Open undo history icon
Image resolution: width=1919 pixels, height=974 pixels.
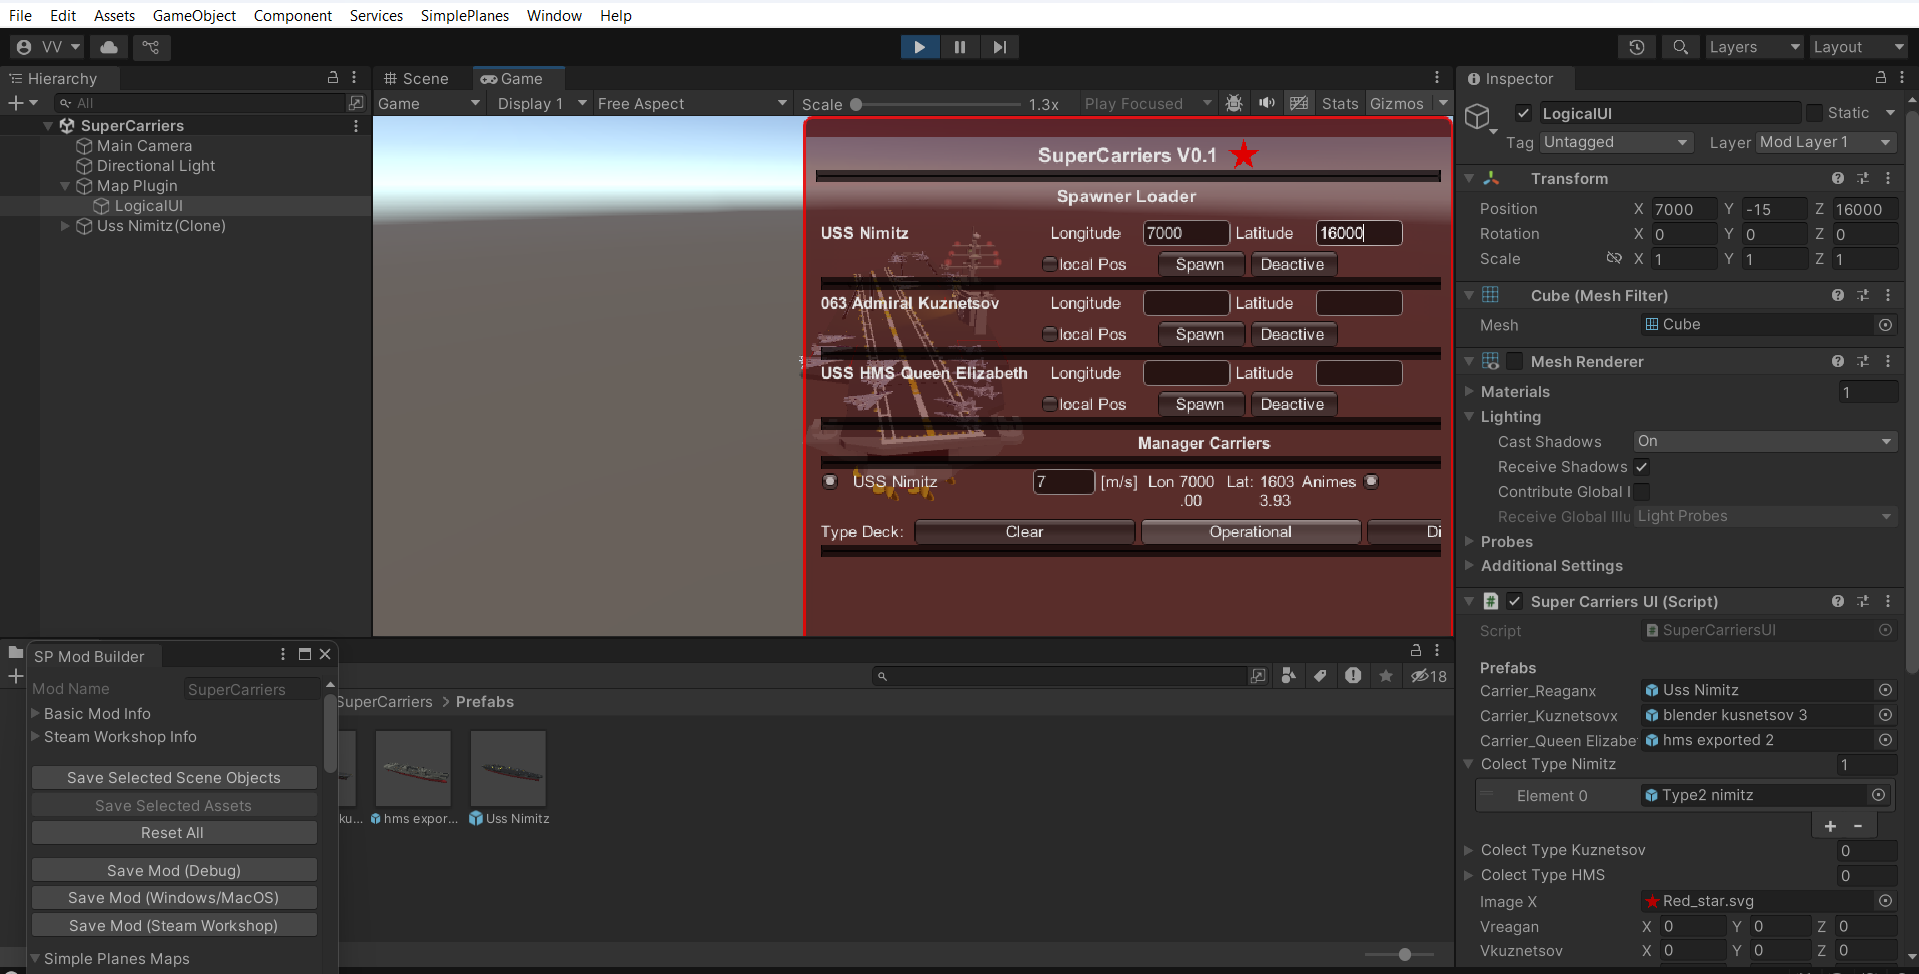(x=1637, y=47)
